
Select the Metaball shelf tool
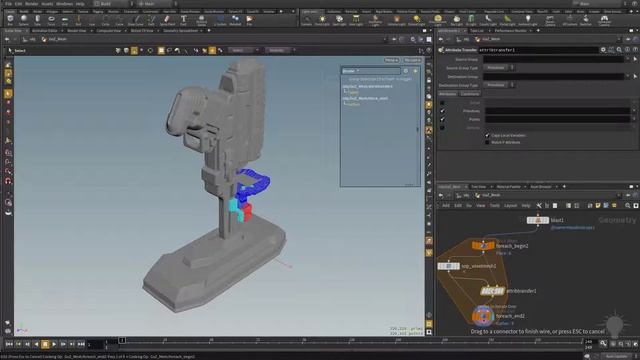click(235, 20)
